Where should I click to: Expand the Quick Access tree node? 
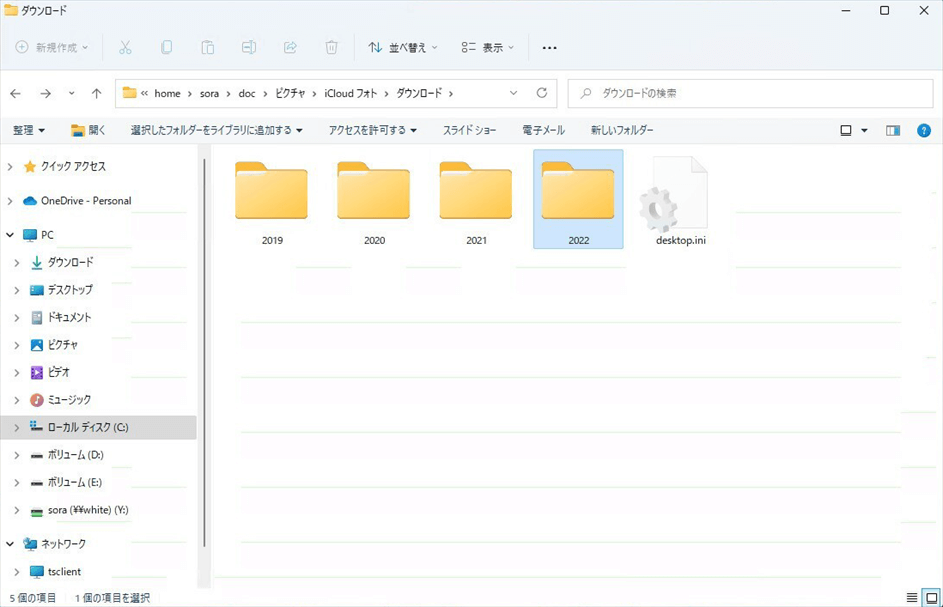pyautogui.click(x=10, y=166)
